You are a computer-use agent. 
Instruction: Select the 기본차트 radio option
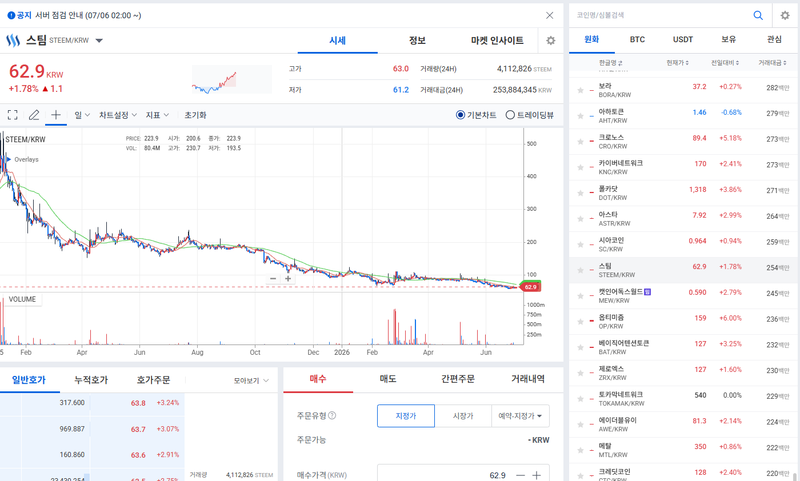click(x=476, y=115)
